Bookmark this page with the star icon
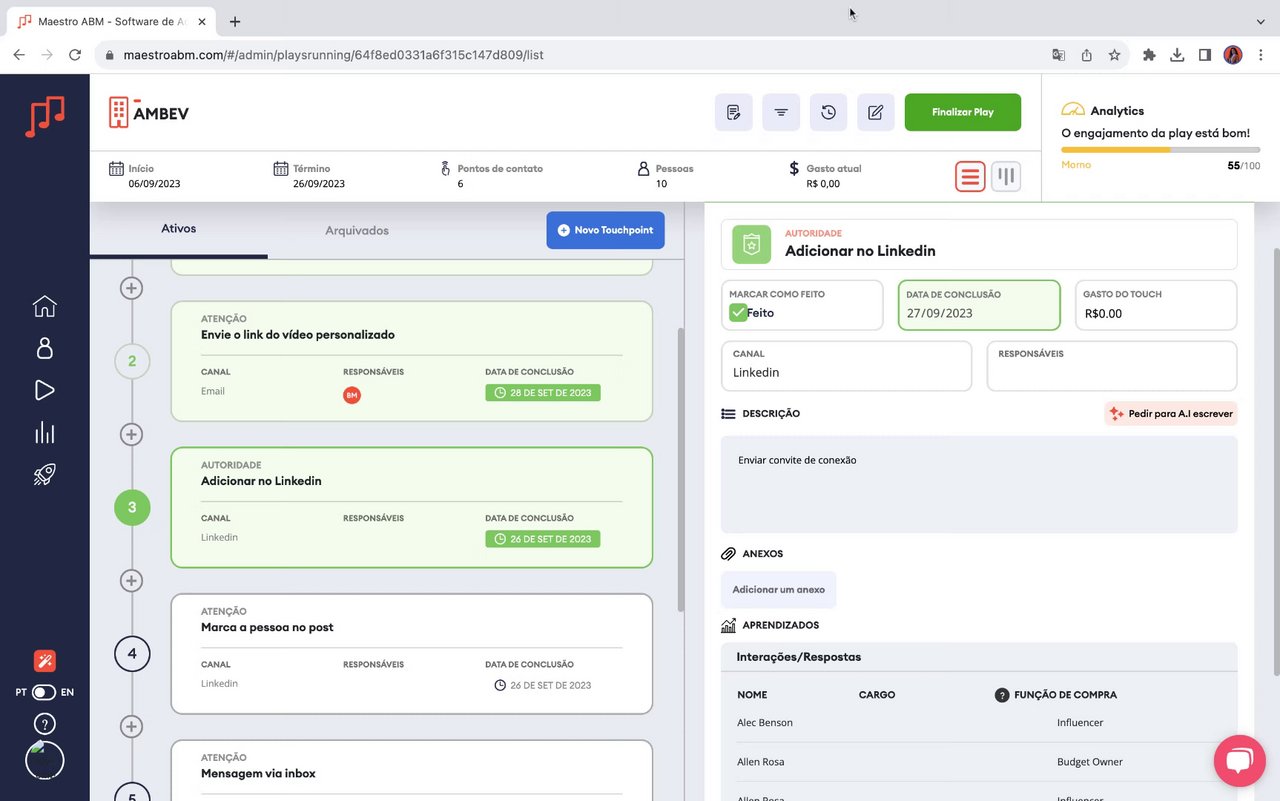 (x=1114, y=55)
